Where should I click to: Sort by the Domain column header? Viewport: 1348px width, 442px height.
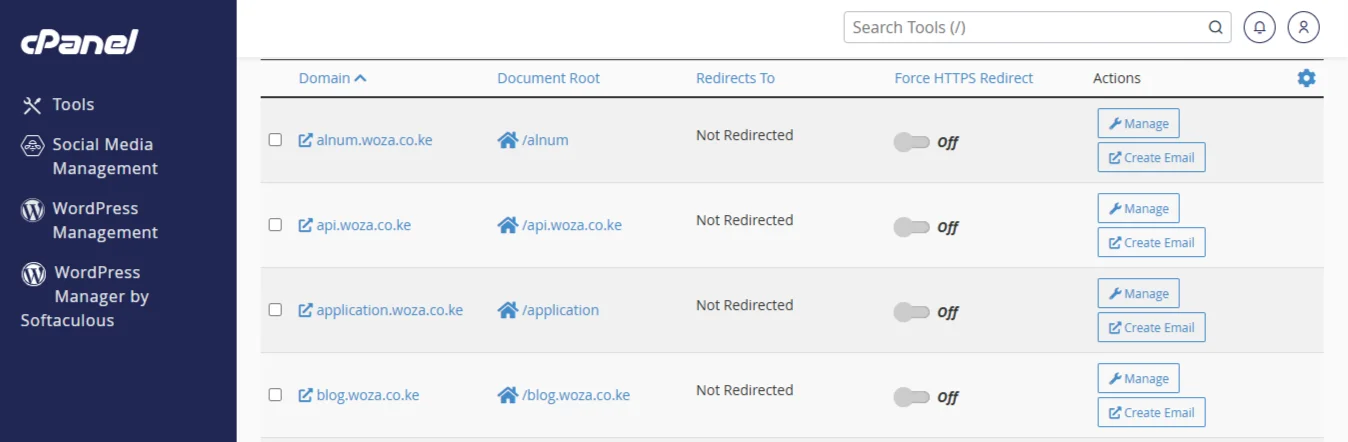(x=332, y=78)
